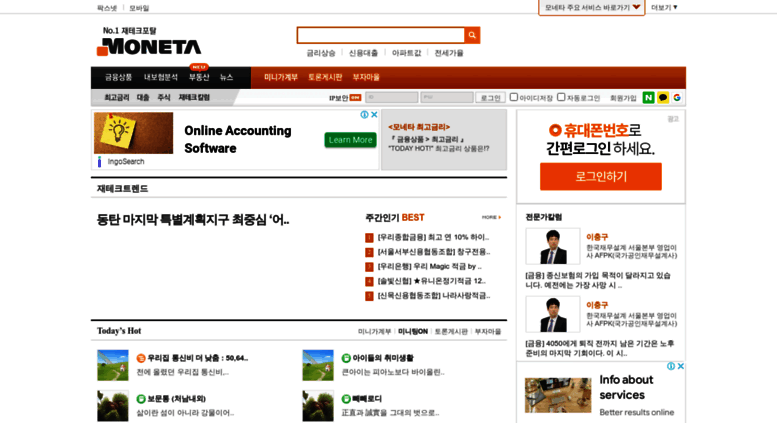
Task: Open the 부동산 menu
Action: click(199, 77)
